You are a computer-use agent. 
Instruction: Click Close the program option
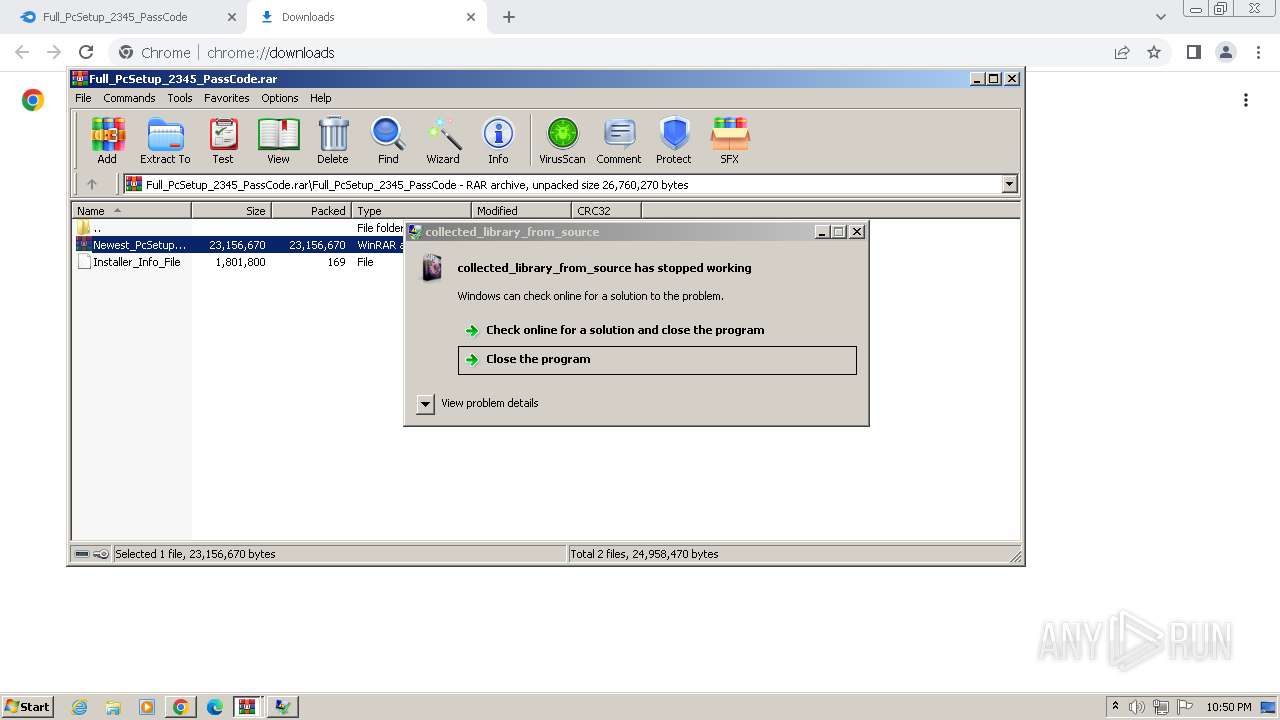point(657,360)
